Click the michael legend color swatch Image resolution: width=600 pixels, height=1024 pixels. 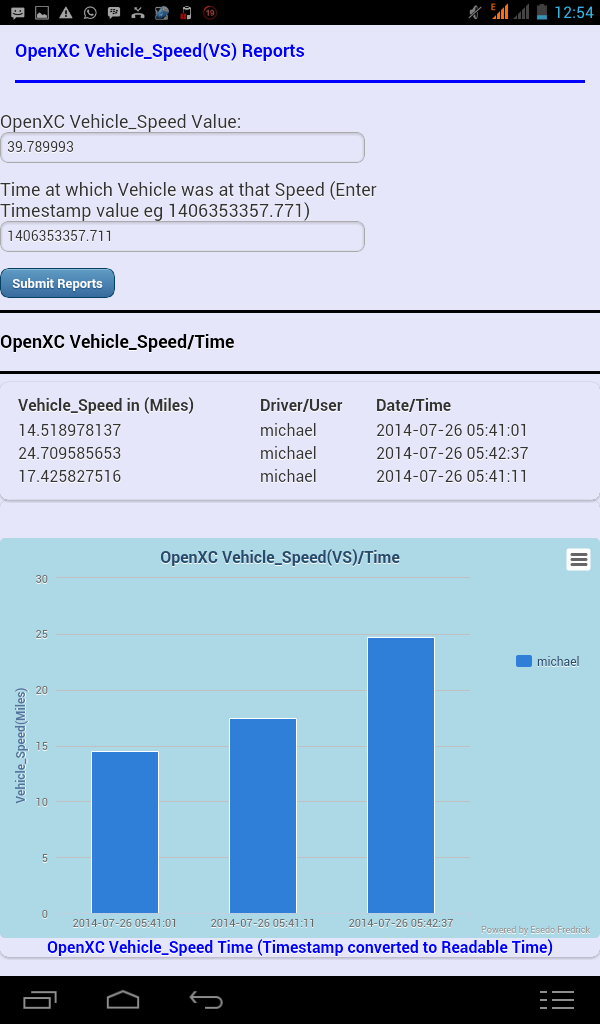524,661
